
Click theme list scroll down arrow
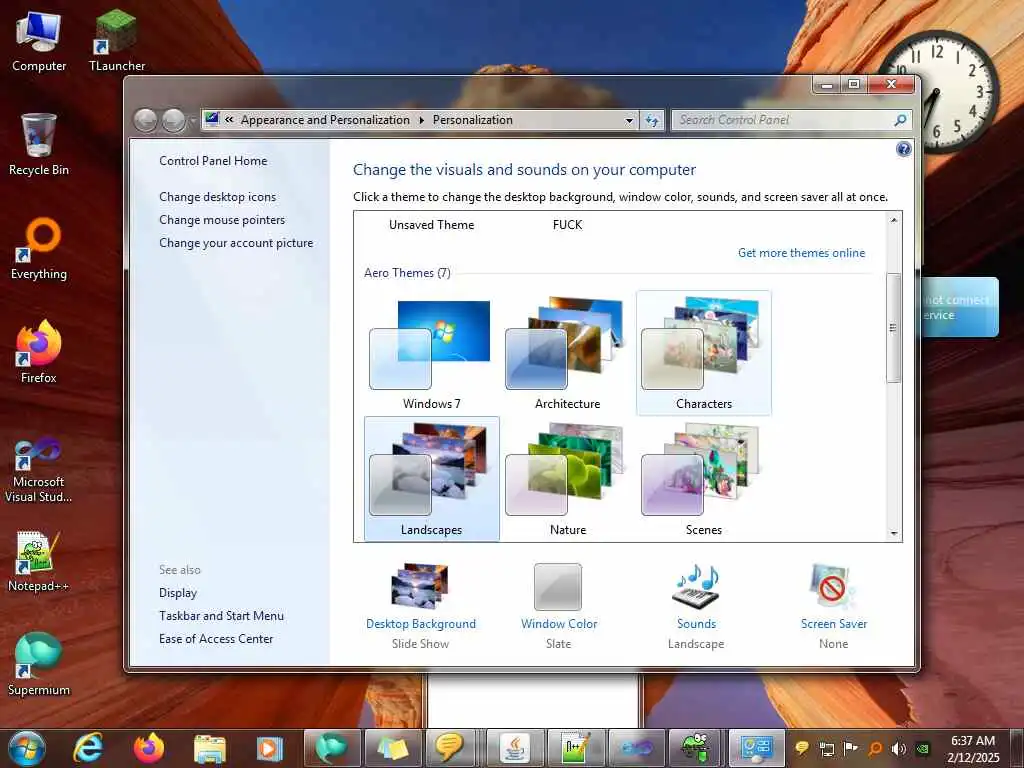894,533
